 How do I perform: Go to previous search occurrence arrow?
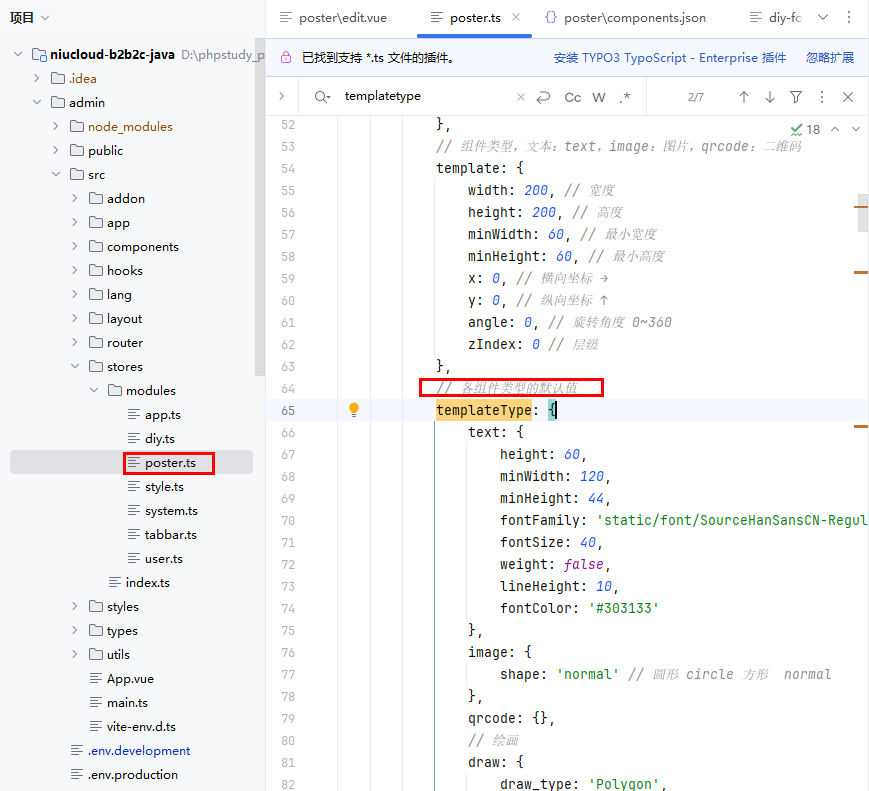pos(743,97)
